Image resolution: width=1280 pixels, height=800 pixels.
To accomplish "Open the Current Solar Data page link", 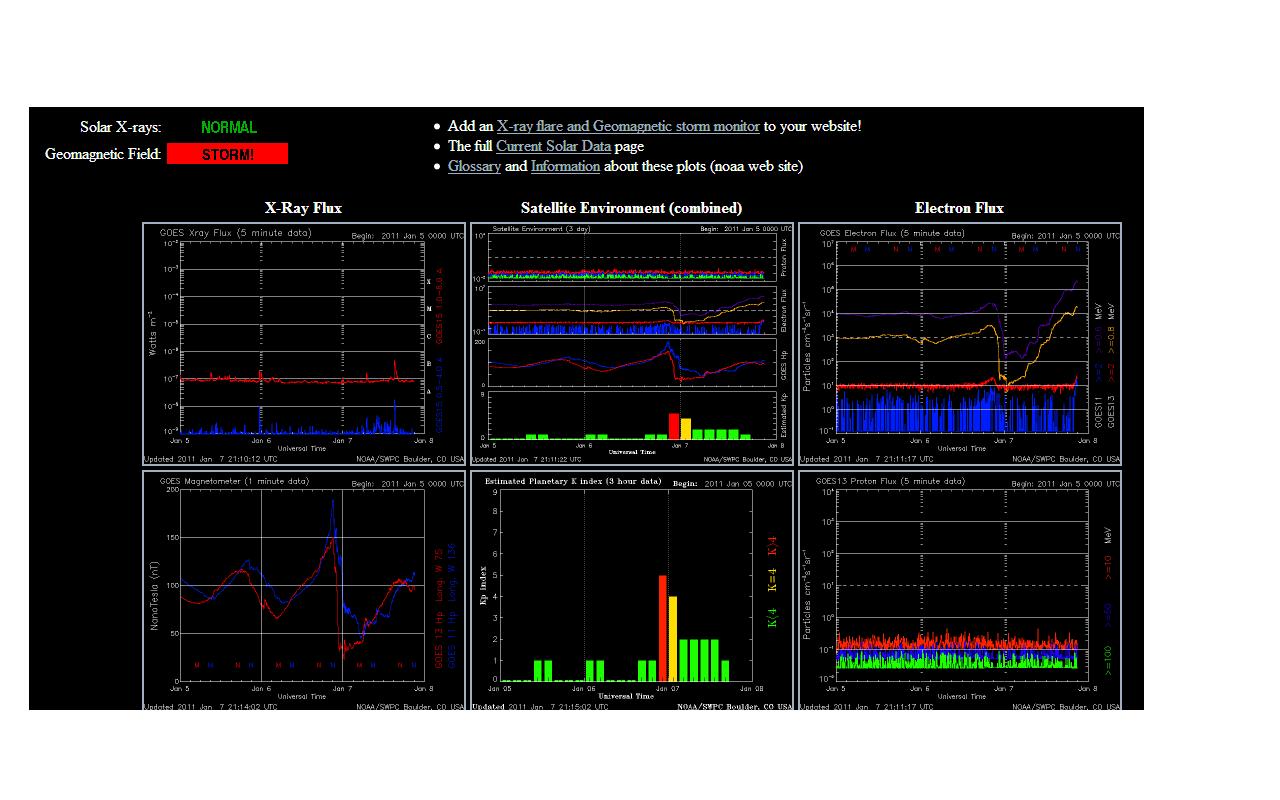I will point(553,146).
